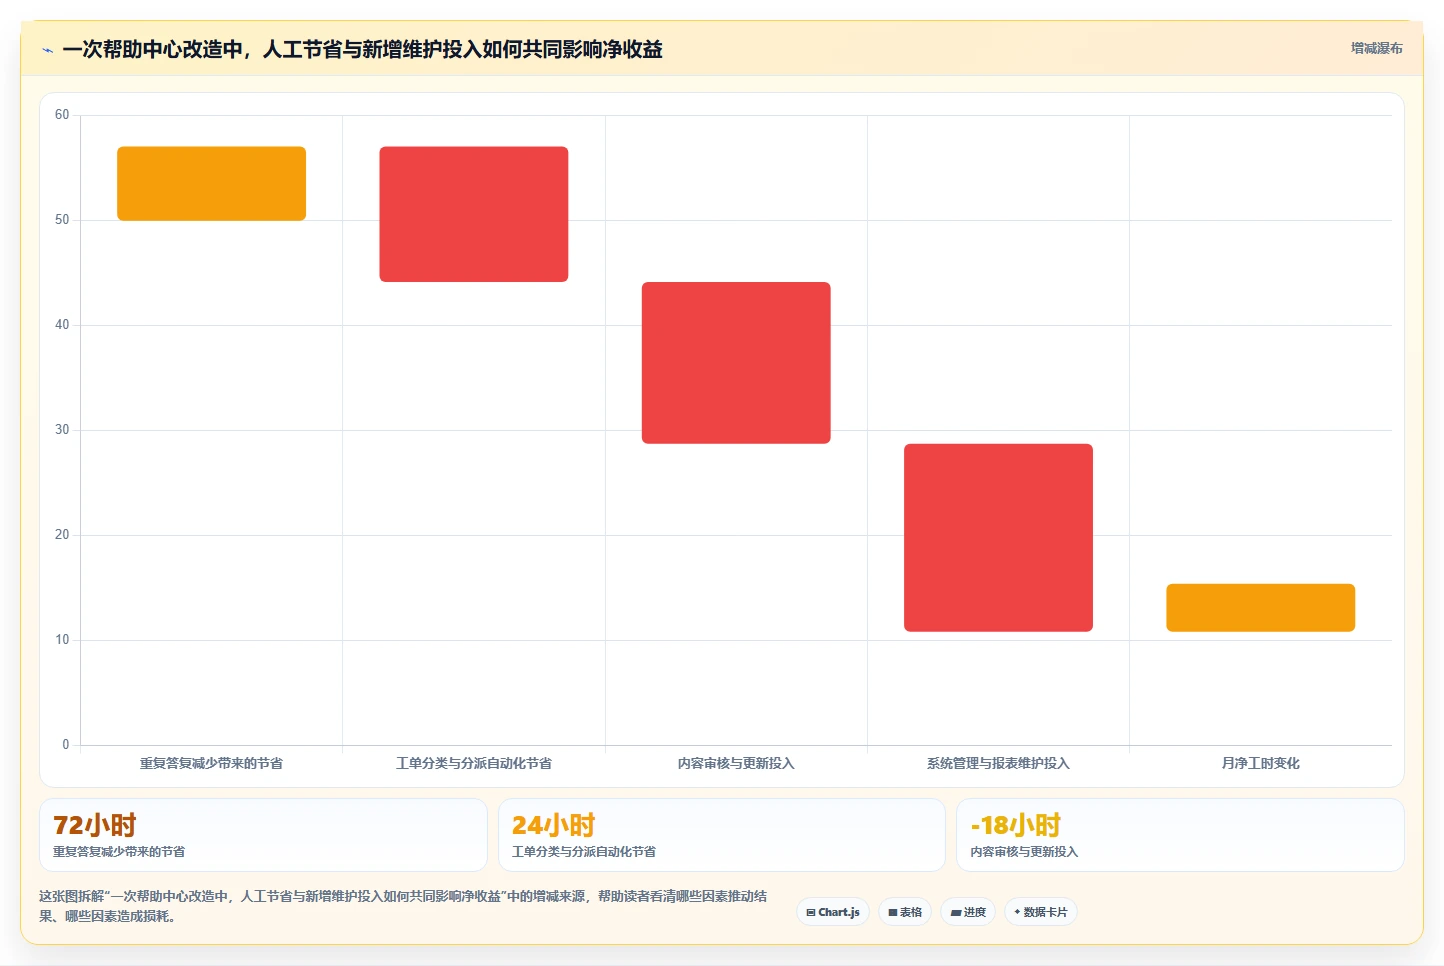Screen dimensions: 1444x966
Task: Click the y-axis value 60
Action: pyautogui.click(x=62, y=115)
